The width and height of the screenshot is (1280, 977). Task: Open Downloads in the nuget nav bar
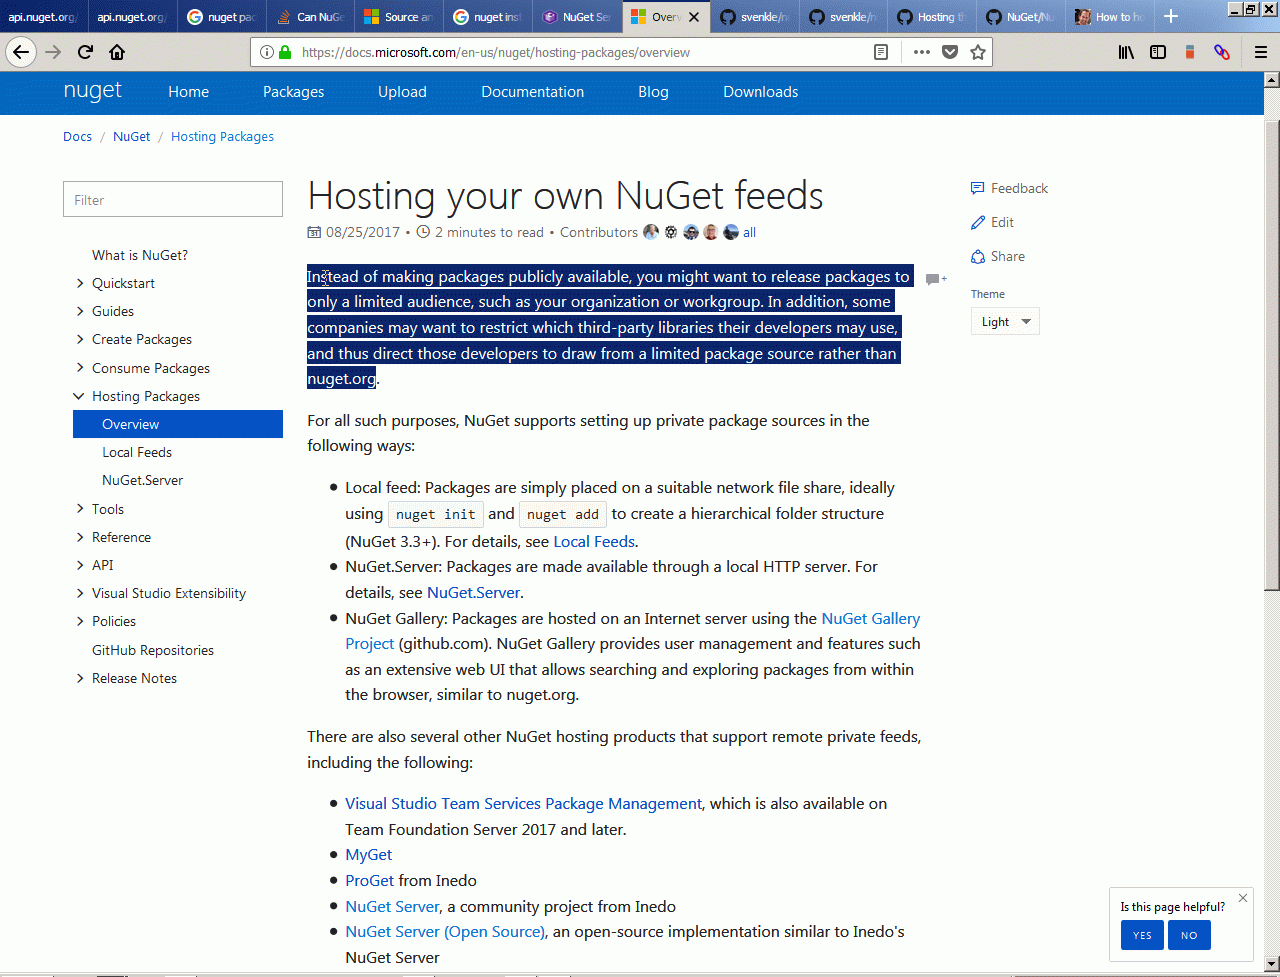click(760, 92)
